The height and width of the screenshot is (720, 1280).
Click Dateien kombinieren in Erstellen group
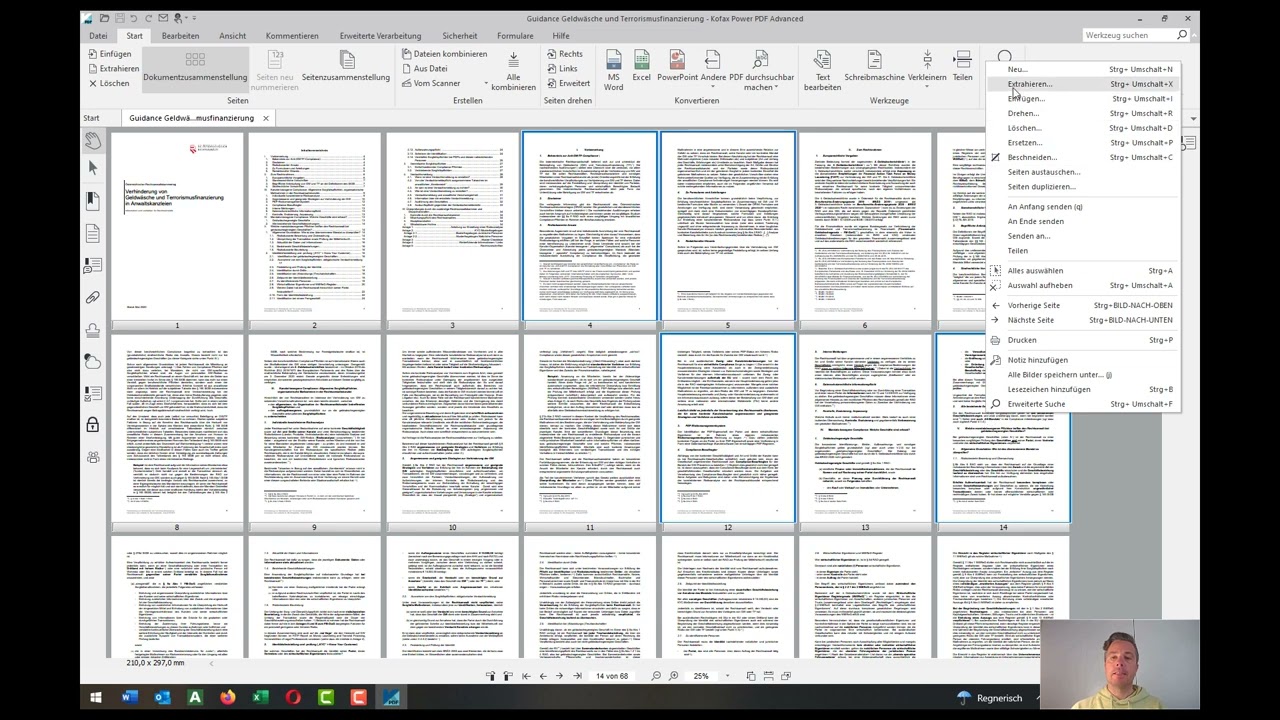[445, 54]
